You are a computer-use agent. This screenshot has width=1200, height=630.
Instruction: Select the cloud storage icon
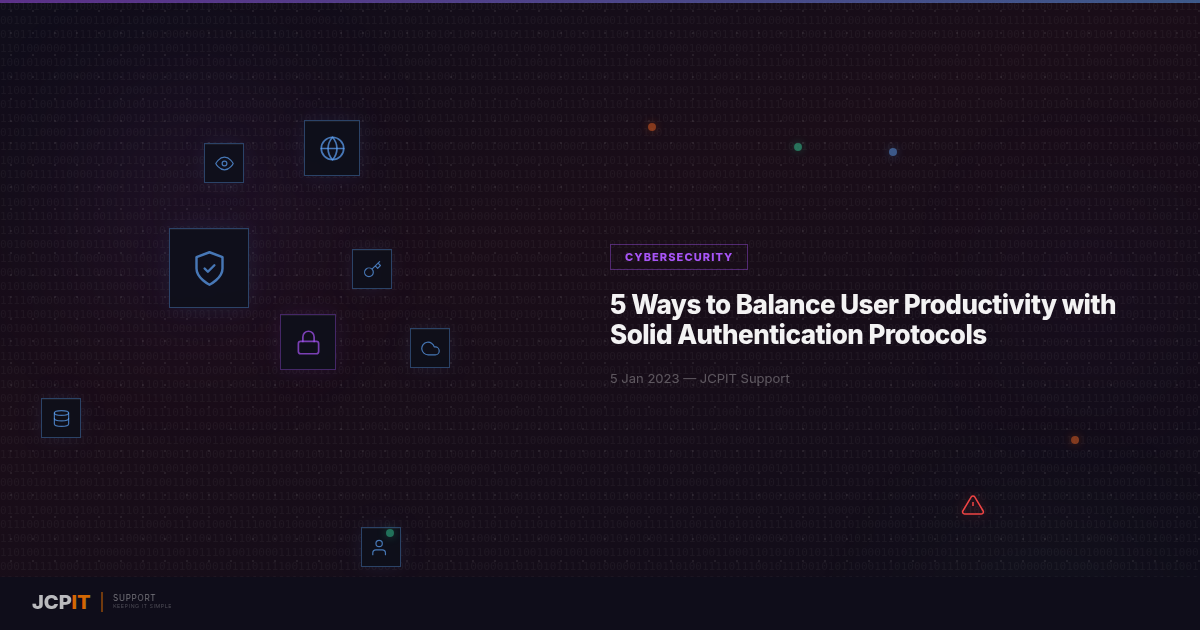point(430,347)
